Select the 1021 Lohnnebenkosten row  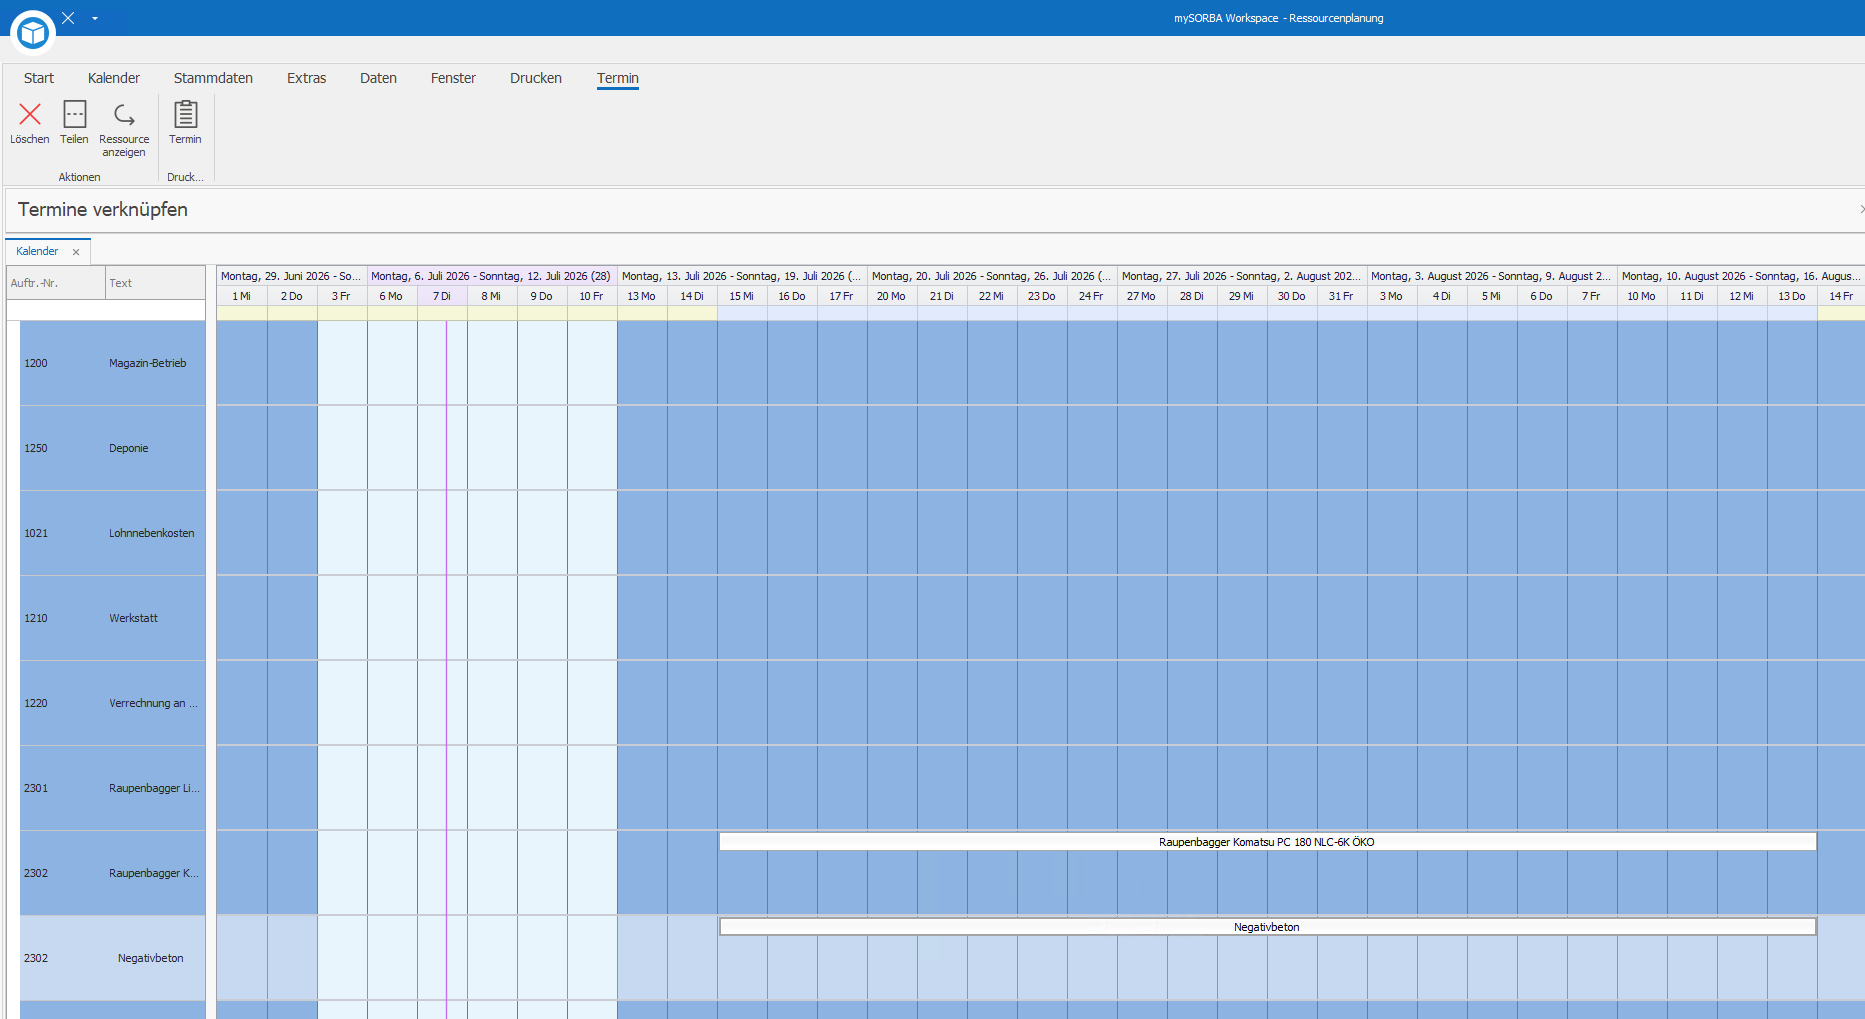(x=112, y=533)
